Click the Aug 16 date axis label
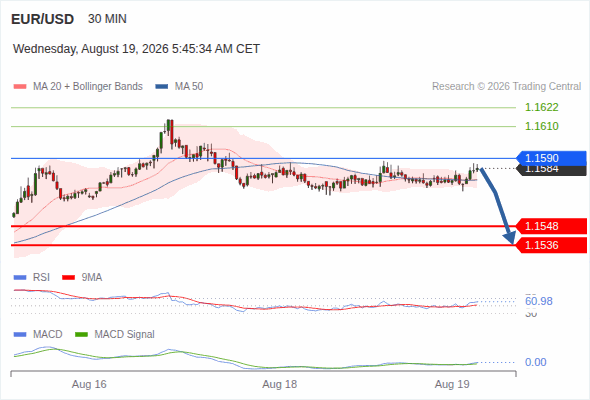Screen dimensions: 590x400 89,385
